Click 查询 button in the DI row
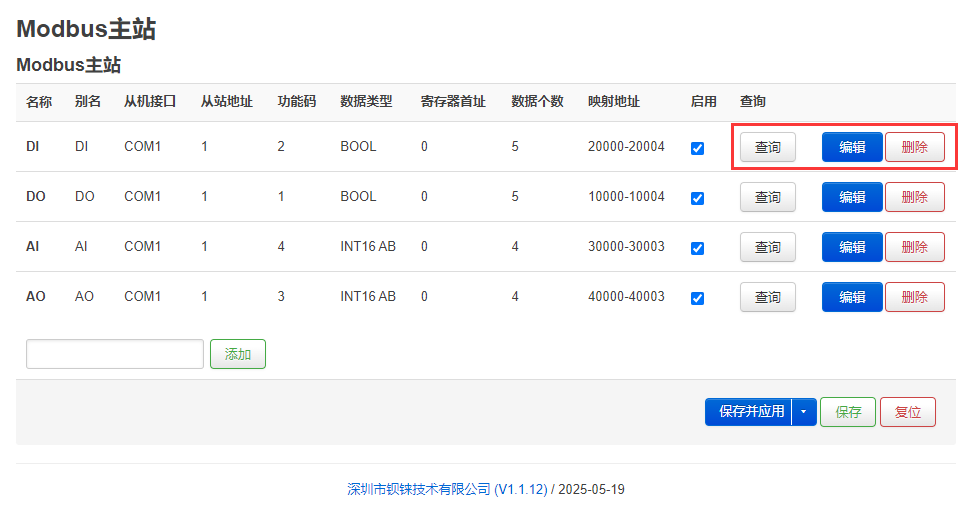This screenshot has width=967, height=509. coord(768,147)
